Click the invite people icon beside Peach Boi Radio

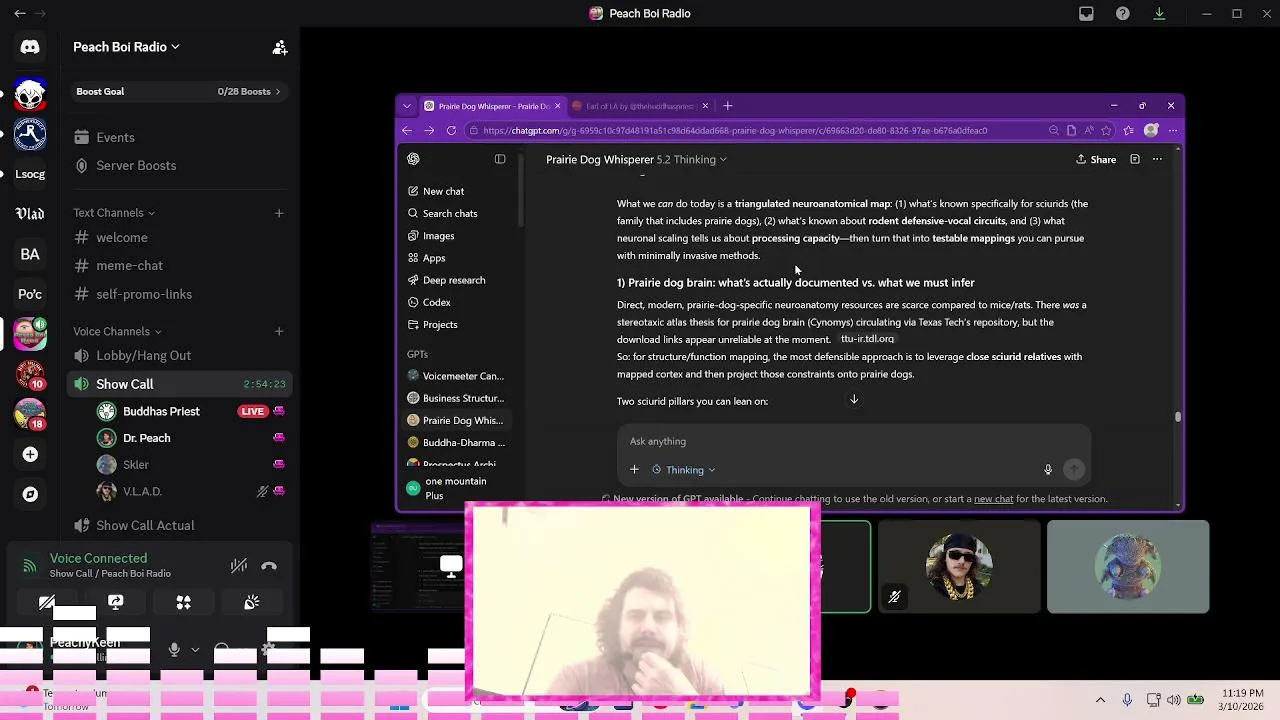pyautogui.click(x=280, y=47)
